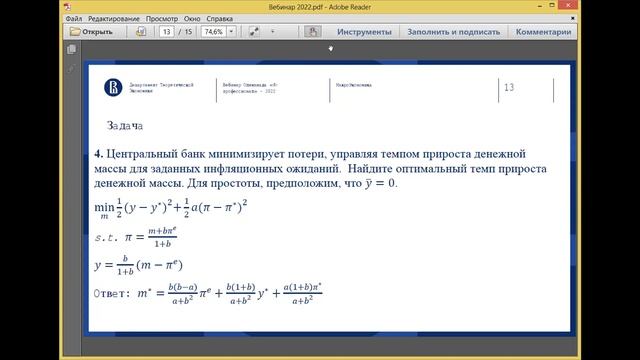
Task: Close the document with menu bar X
Action: [x=573, y=18]
